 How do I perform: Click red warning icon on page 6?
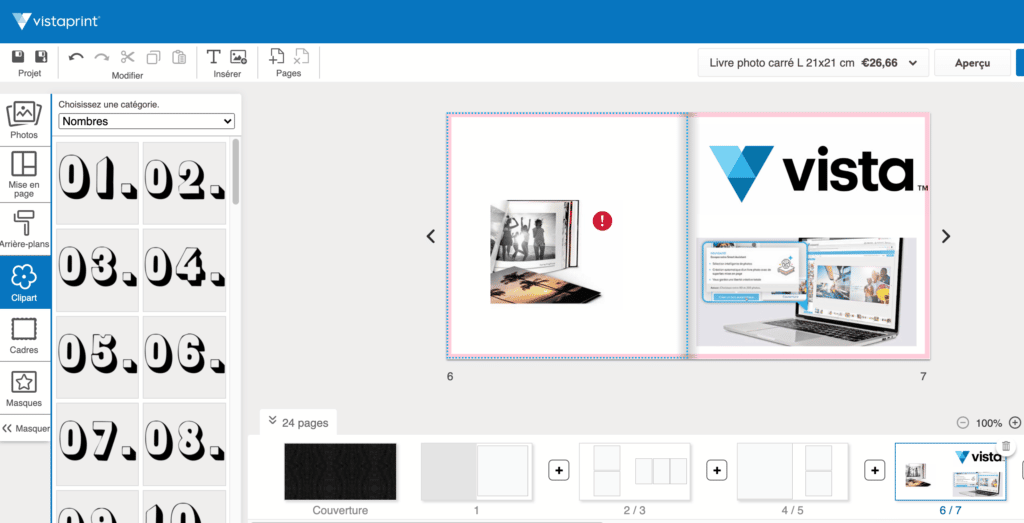tap(602, 221)
